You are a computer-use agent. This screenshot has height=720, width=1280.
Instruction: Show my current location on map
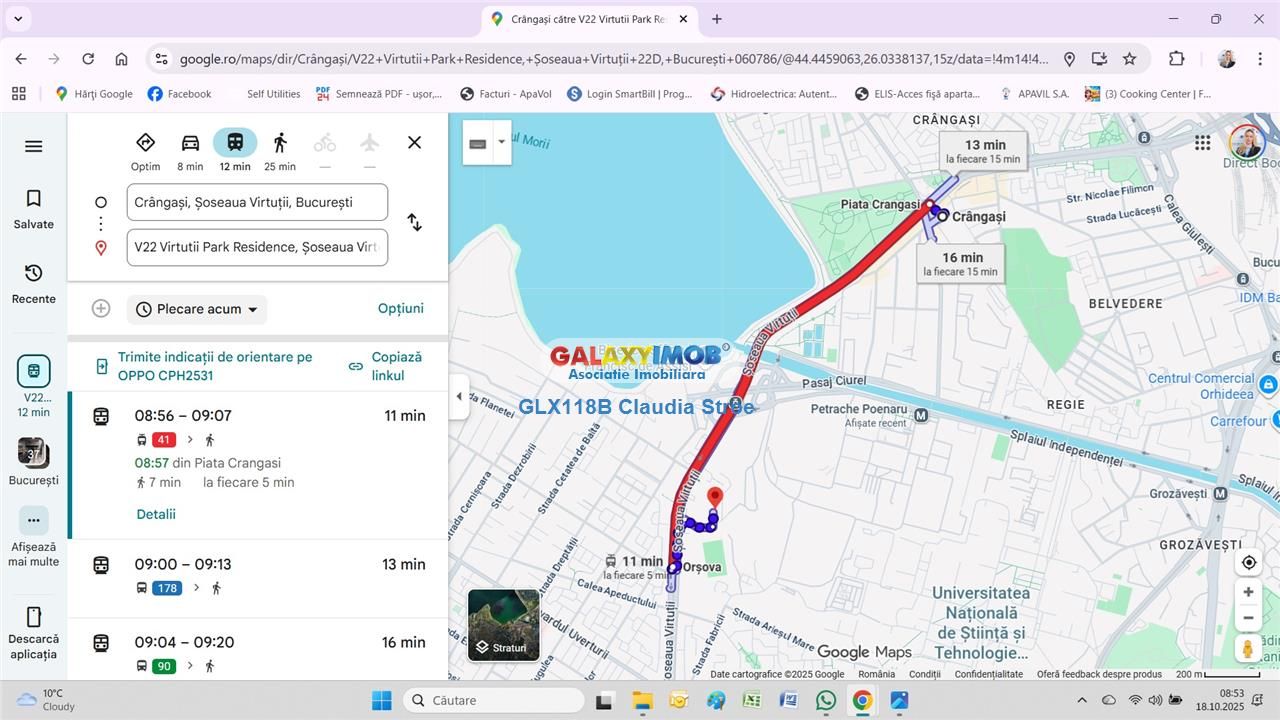(x=1248, y=562)
